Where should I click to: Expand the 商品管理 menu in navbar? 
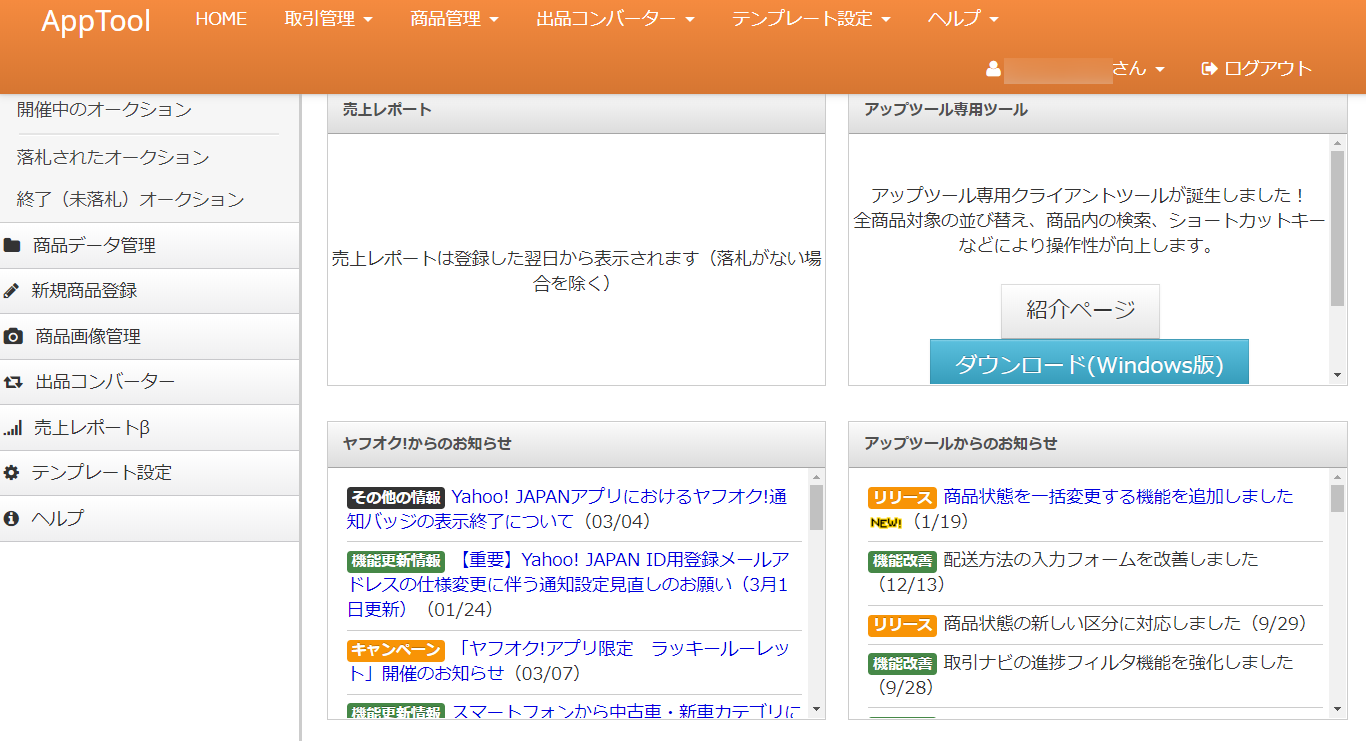click(x=454, y=19)
